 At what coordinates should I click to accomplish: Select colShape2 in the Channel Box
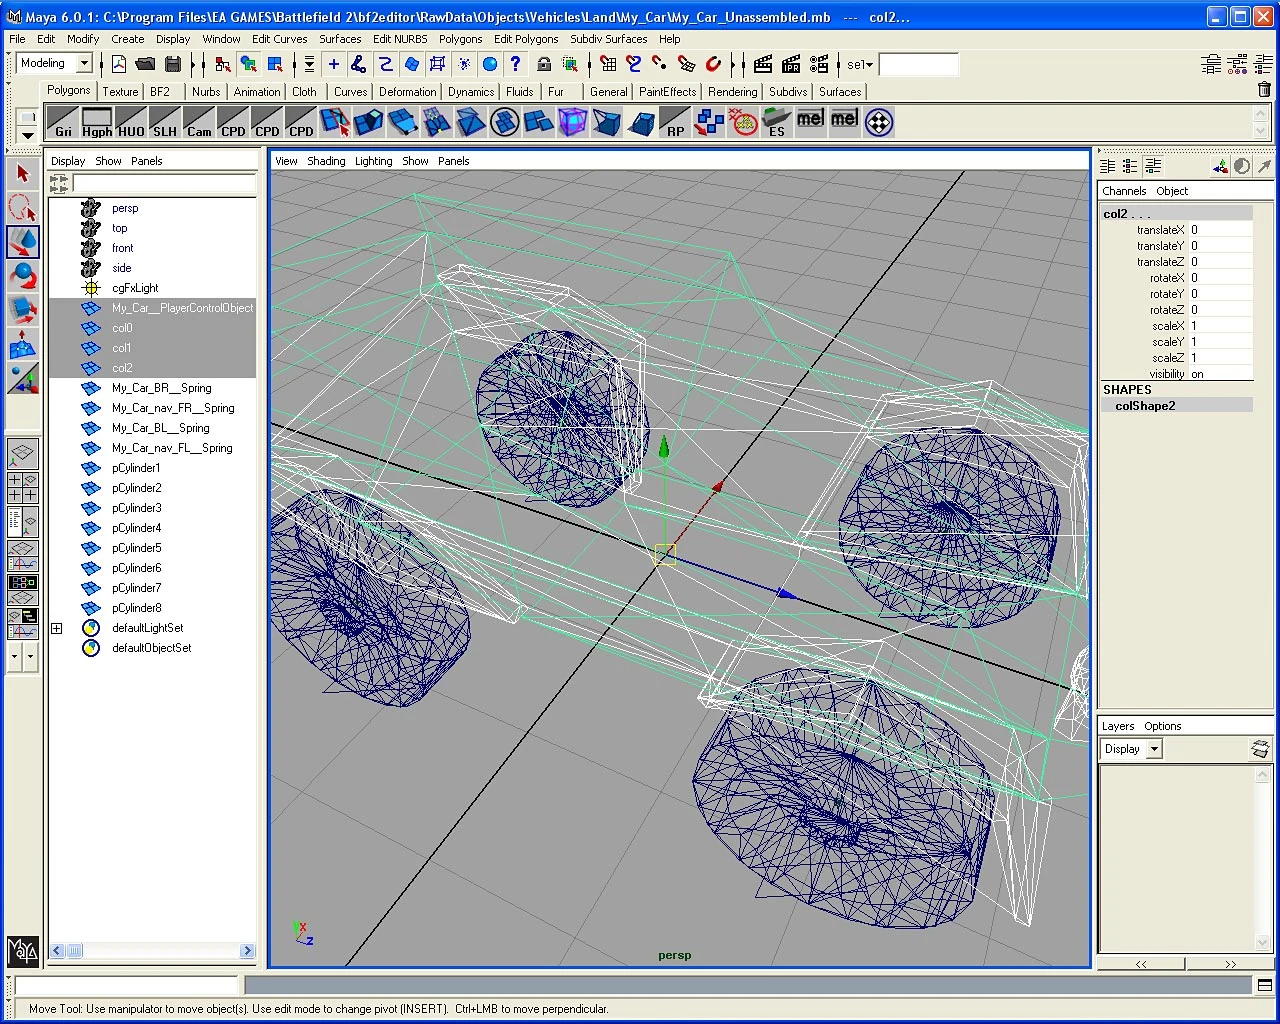1145,406
